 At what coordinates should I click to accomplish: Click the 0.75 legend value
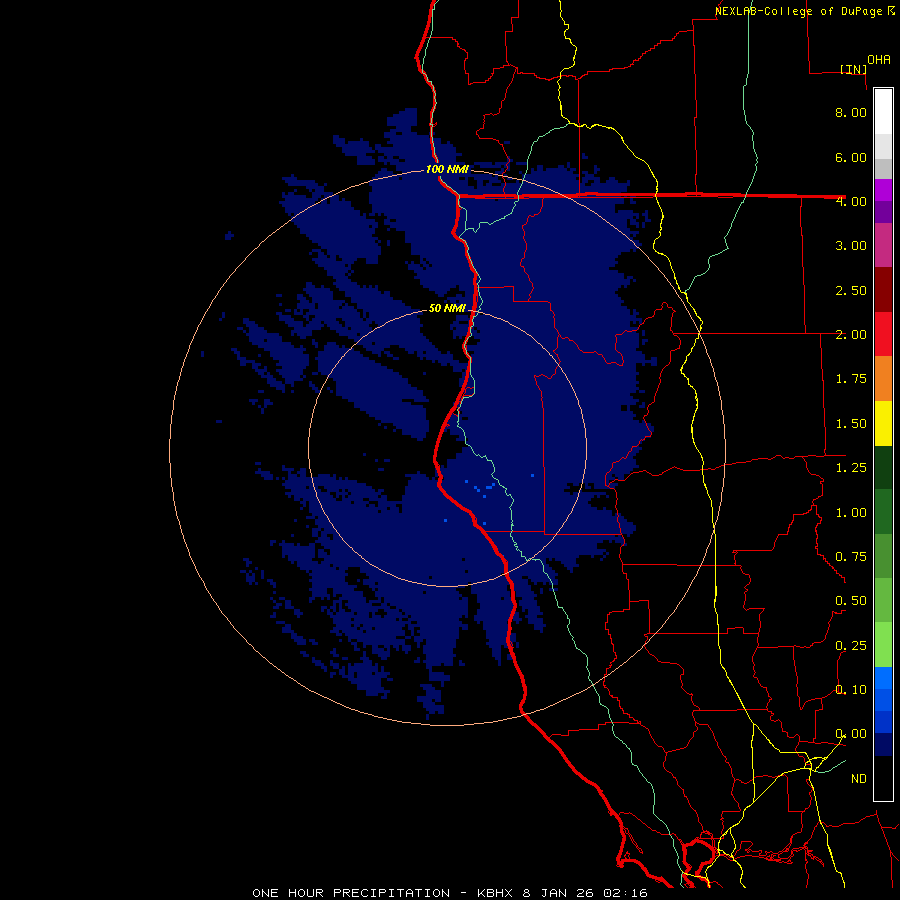point(851,557)
